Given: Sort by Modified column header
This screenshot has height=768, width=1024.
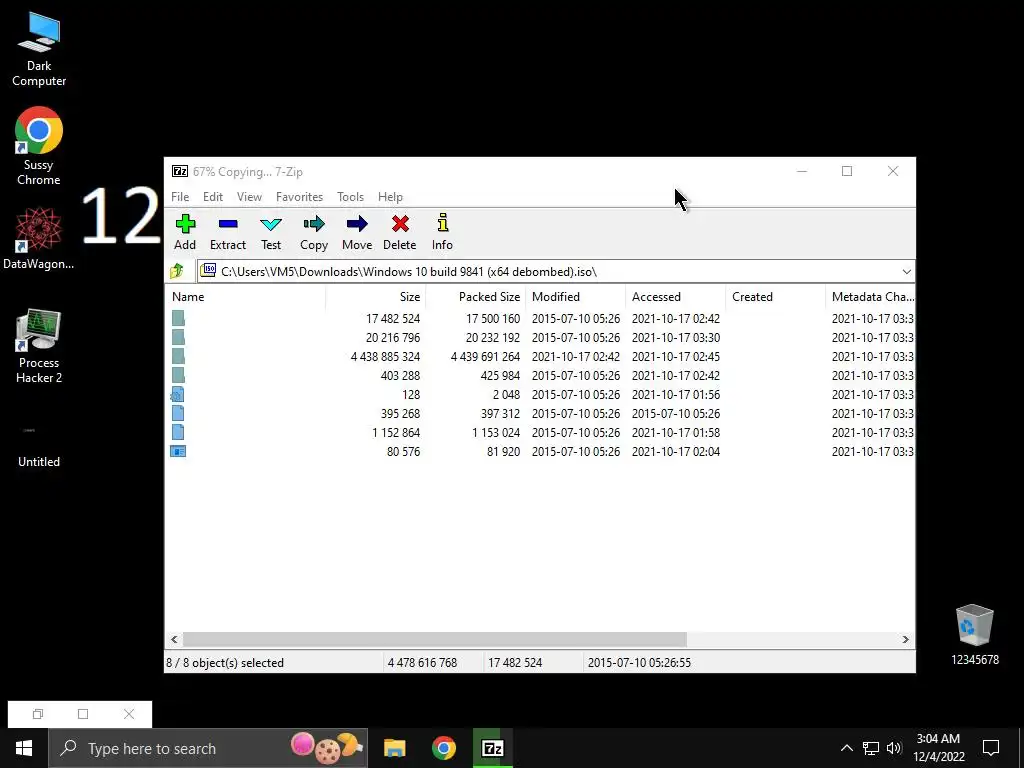Looking at the screenshot, I should click(x=575, y=296).
